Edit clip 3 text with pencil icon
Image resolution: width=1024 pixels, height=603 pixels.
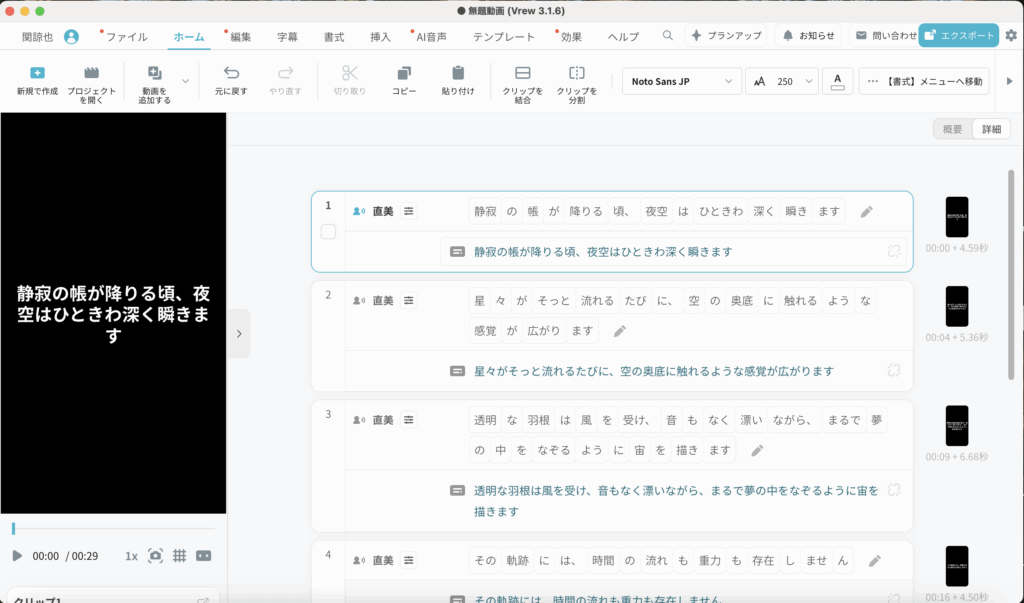[x=758, y=450]
